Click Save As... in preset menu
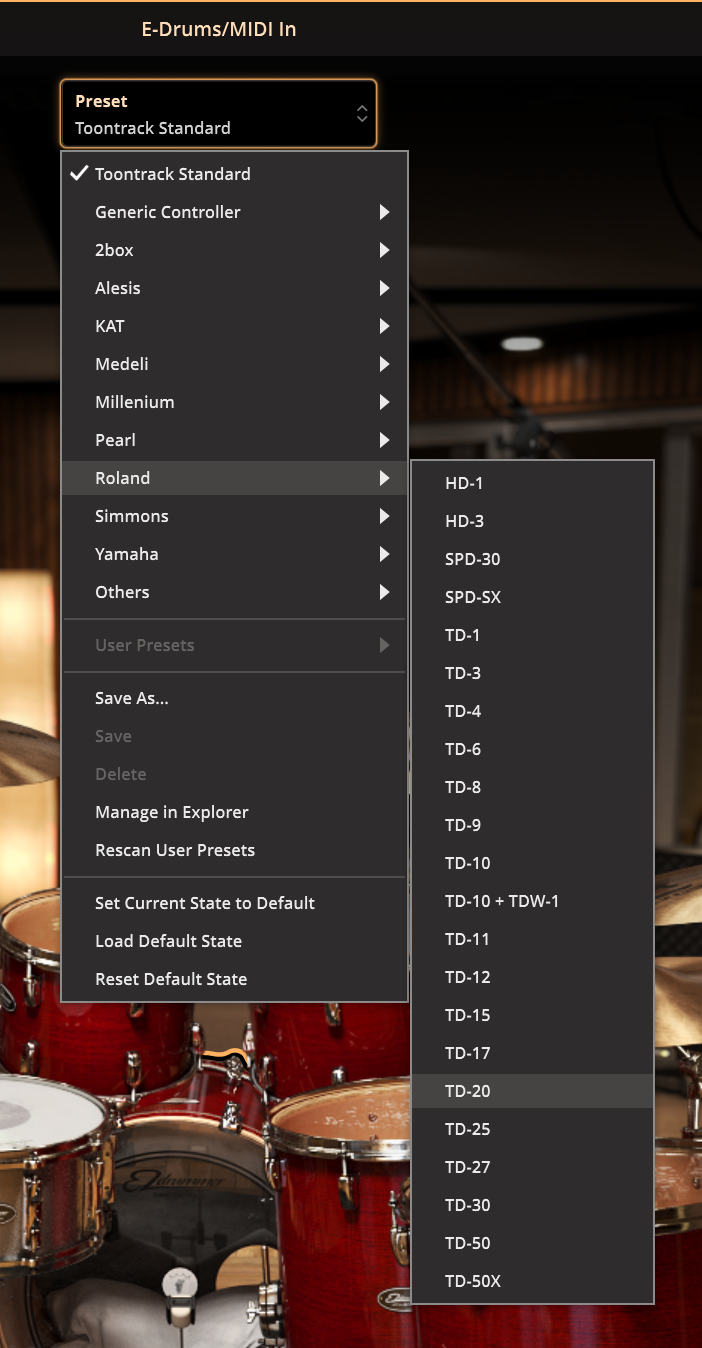Viewport: 702px width, 1348px height. pyautogui.click(x=132, y=698)
